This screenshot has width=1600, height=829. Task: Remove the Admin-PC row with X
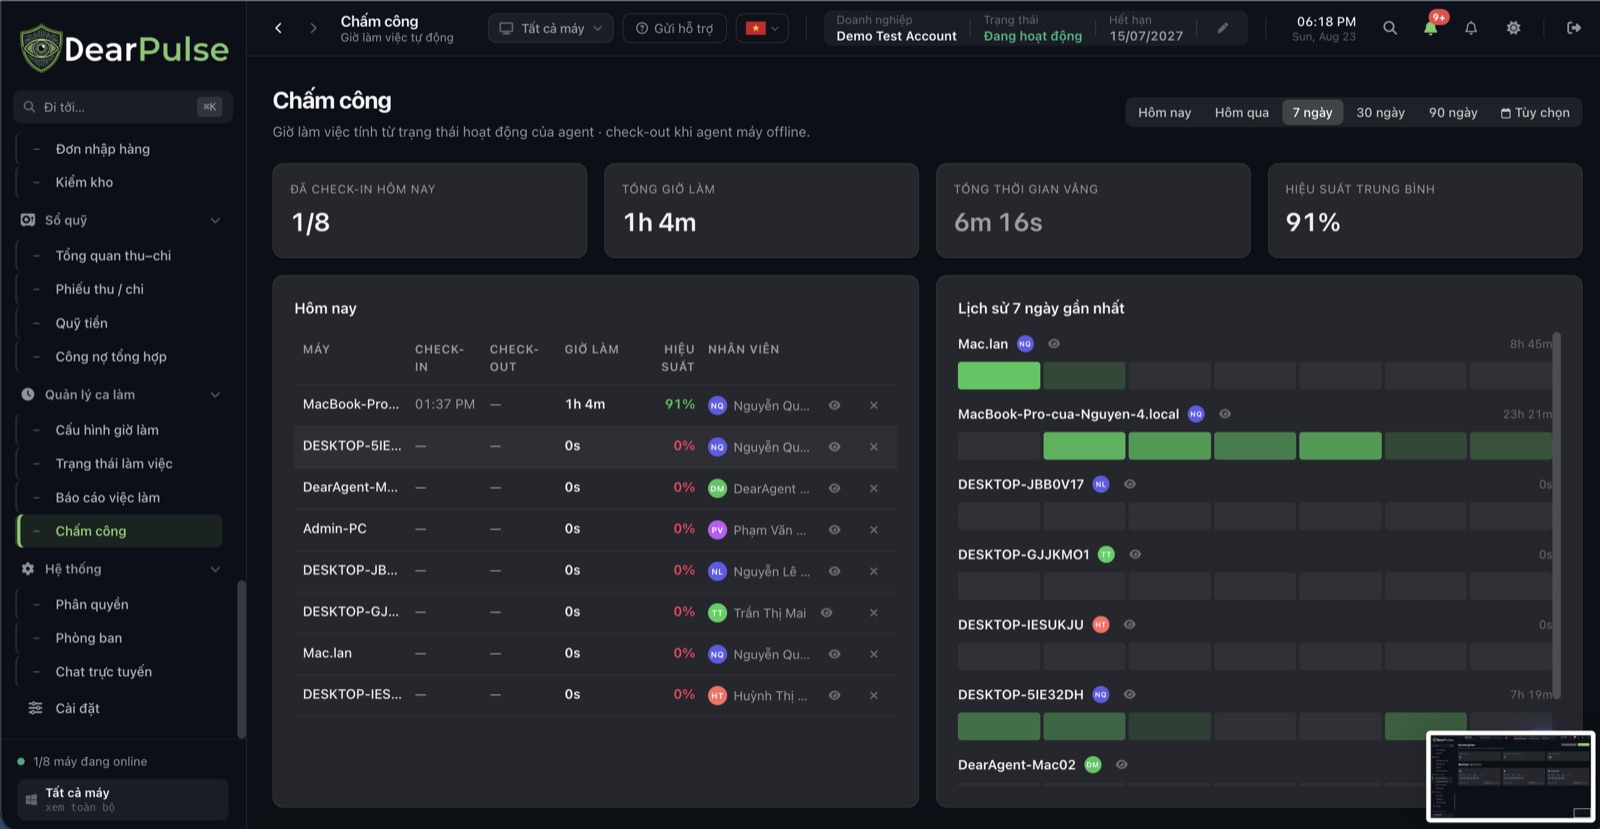click(874, 530)
